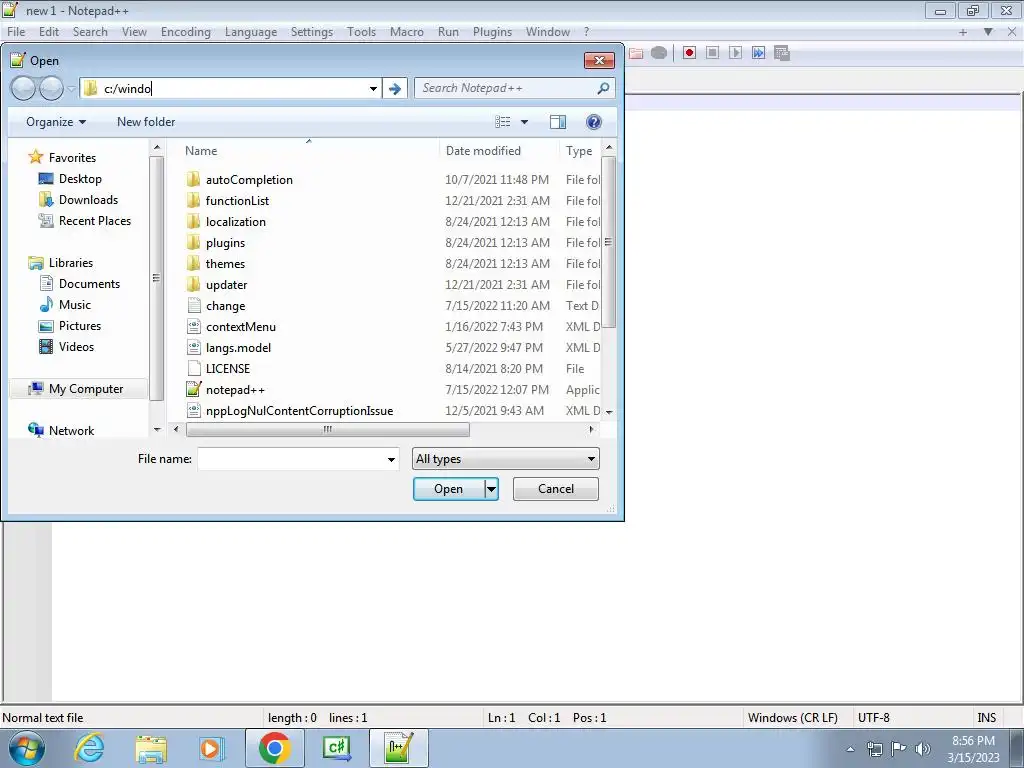Select Downloads in Favorites
Image resolution: width=1024 pixels, height=768 pixels.
(78, 200)
